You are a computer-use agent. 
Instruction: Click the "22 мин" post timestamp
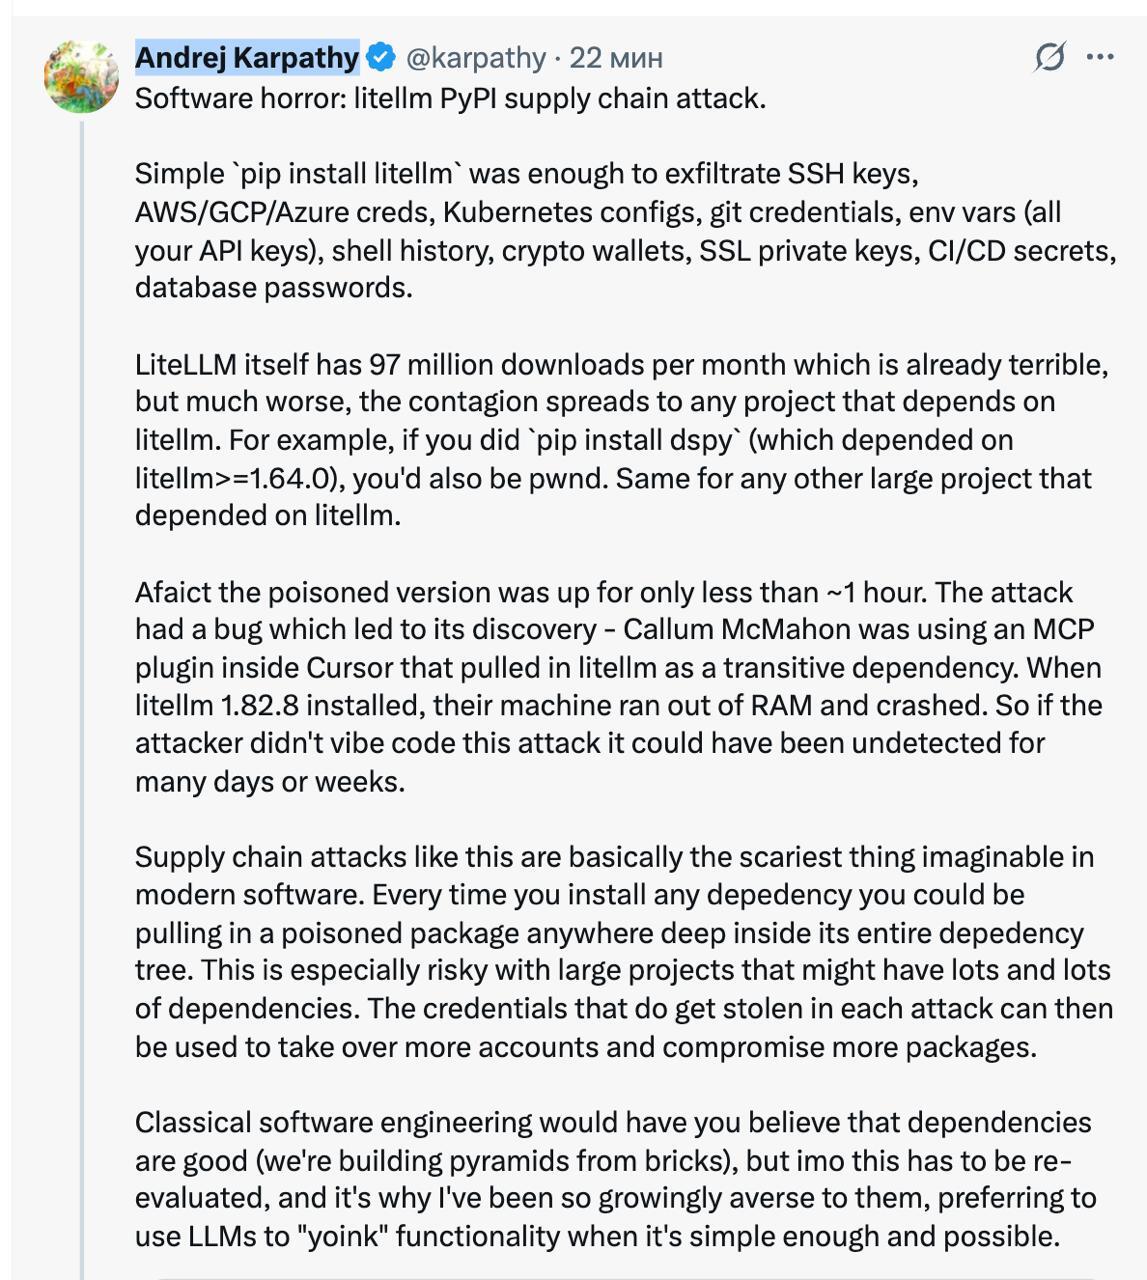[616, 58]
